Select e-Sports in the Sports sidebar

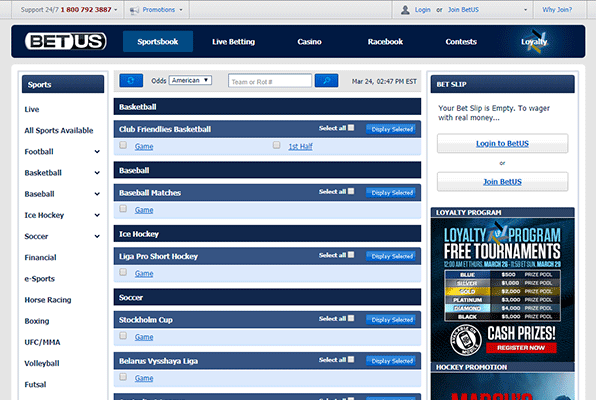[40, 279]
